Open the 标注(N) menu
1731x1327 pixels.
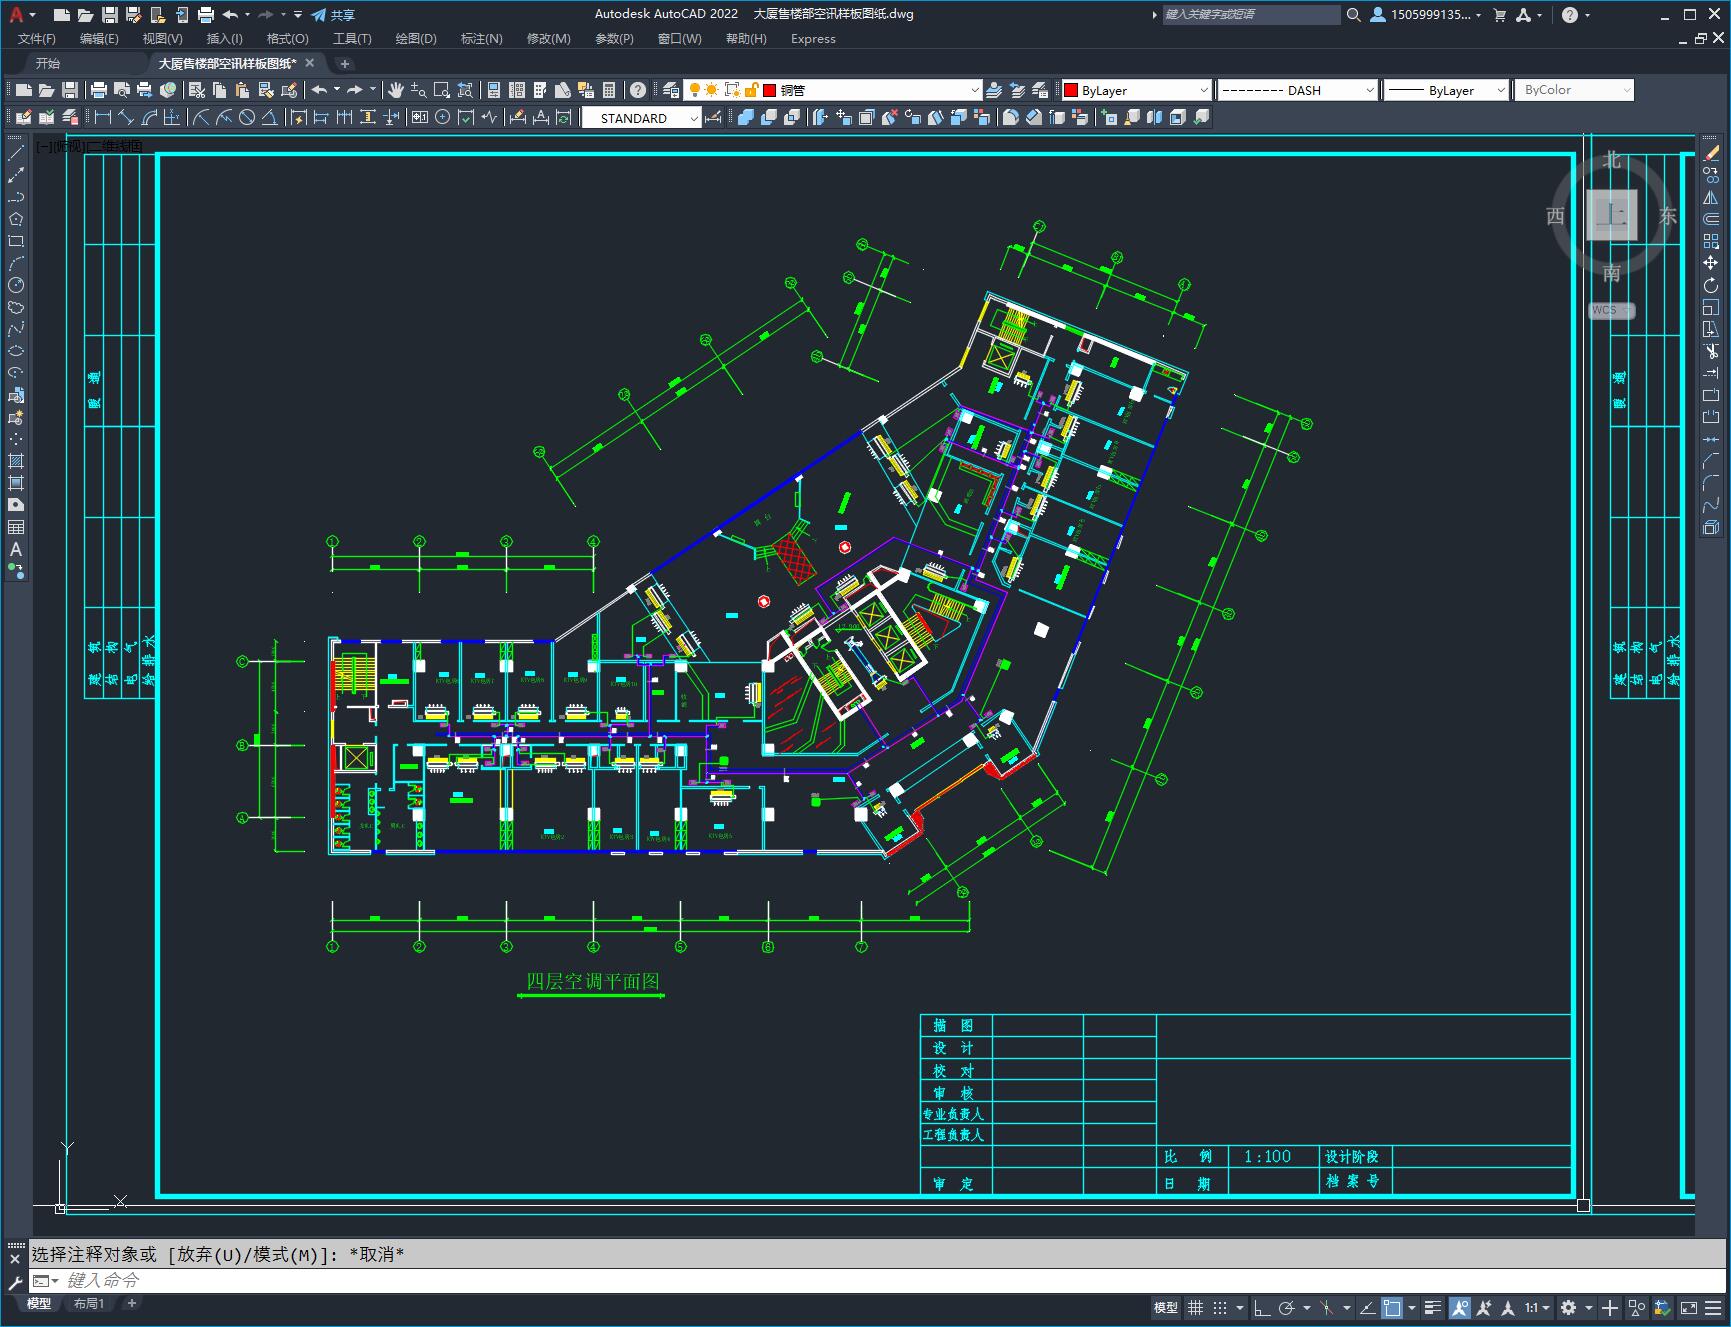pos(481,39)
